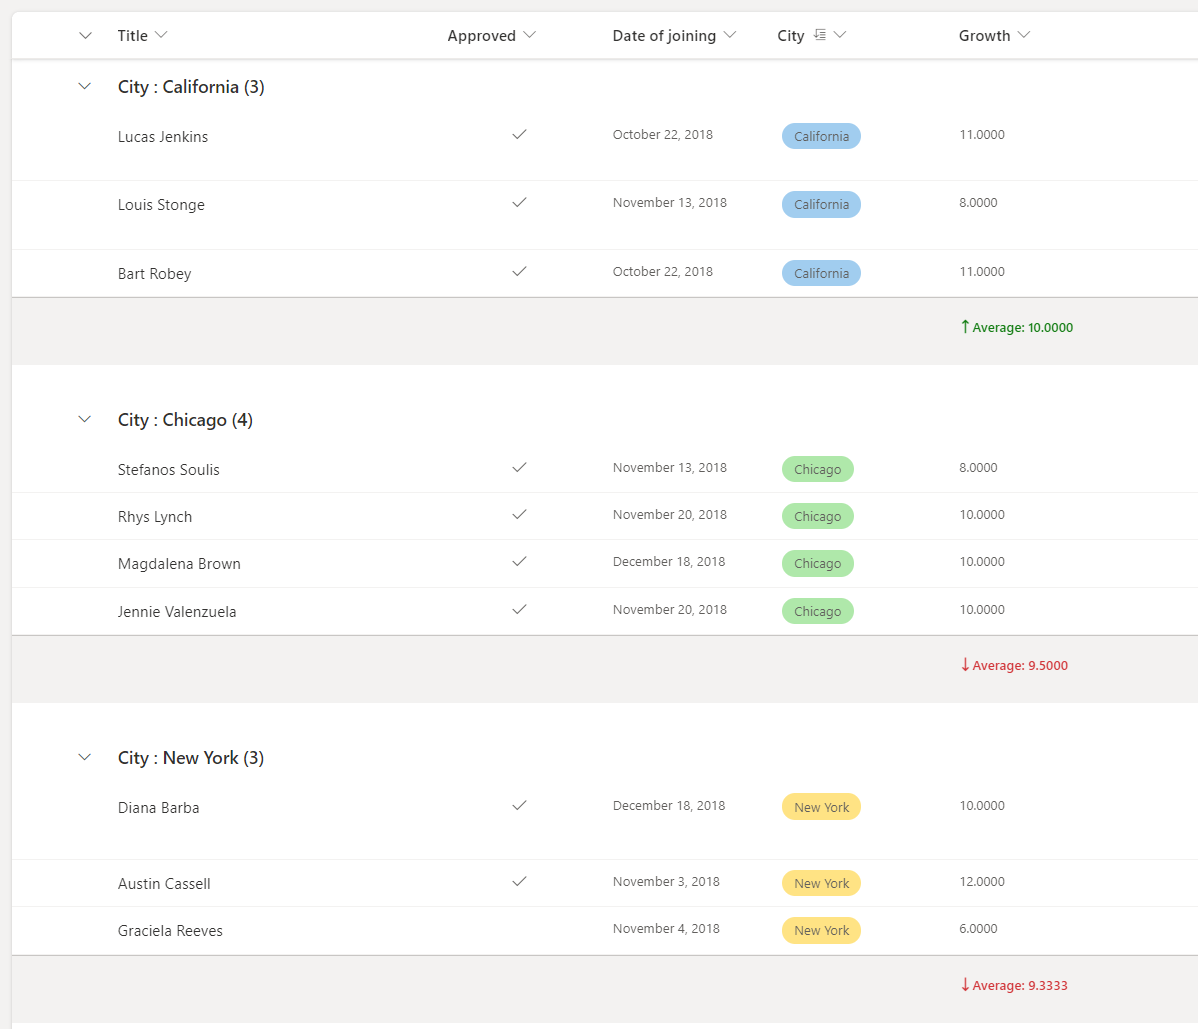Open the Growth column header dropdown
Viewport: 1198px width, 1029px height.
(1024, 34)
